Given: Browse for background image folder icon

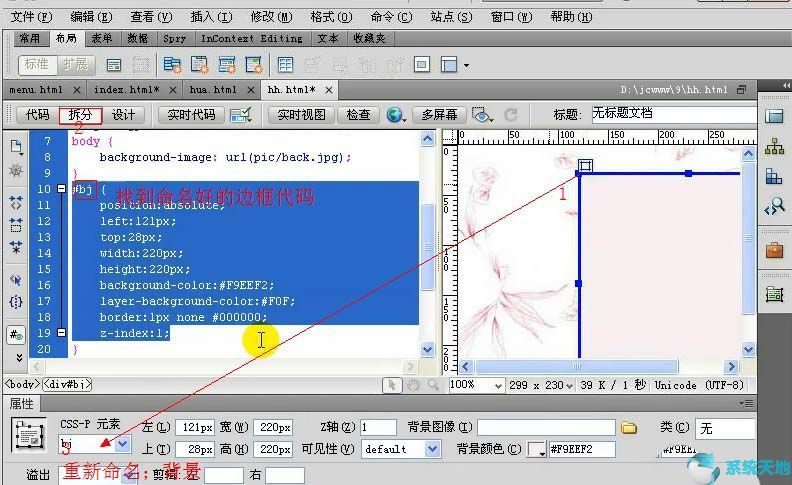Looking at the screenshot, I should [x=629, y=428].
